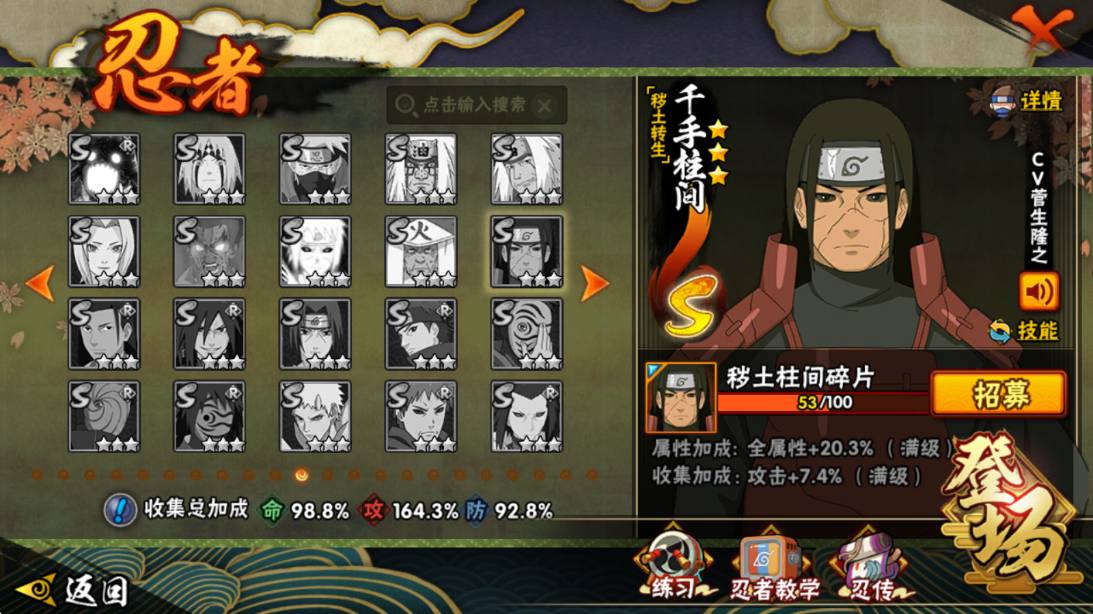1093x614 pixels.
Task: Select the masked Kakashi ninja thumbnail
Action: 315,169
